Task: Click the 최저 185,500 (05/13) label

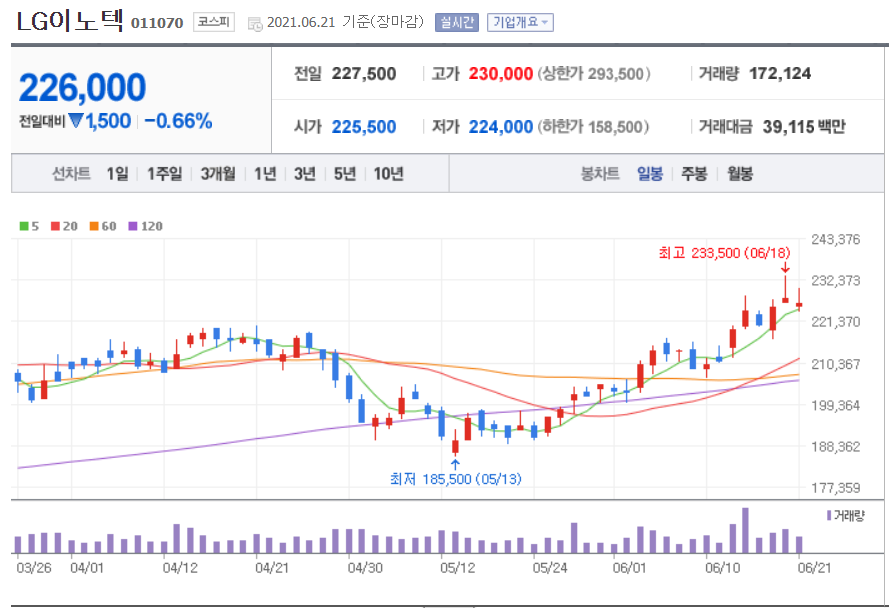Action: point(455,479)
